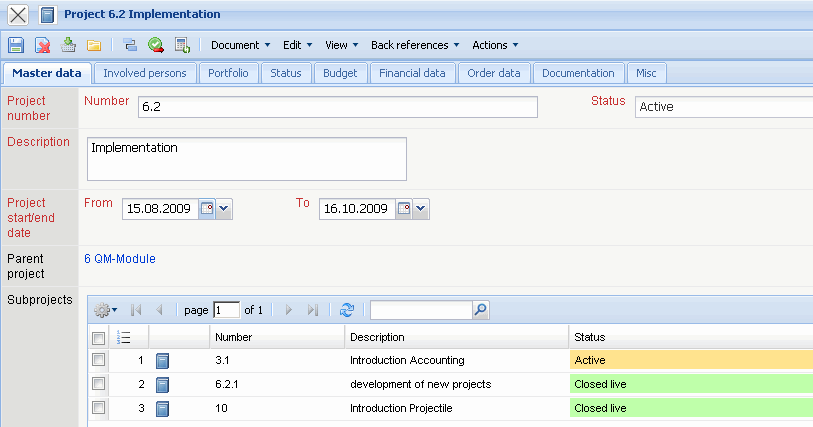Open calendar picker for From date
Screen dimensions: 813x427
(x=208, y=208)
